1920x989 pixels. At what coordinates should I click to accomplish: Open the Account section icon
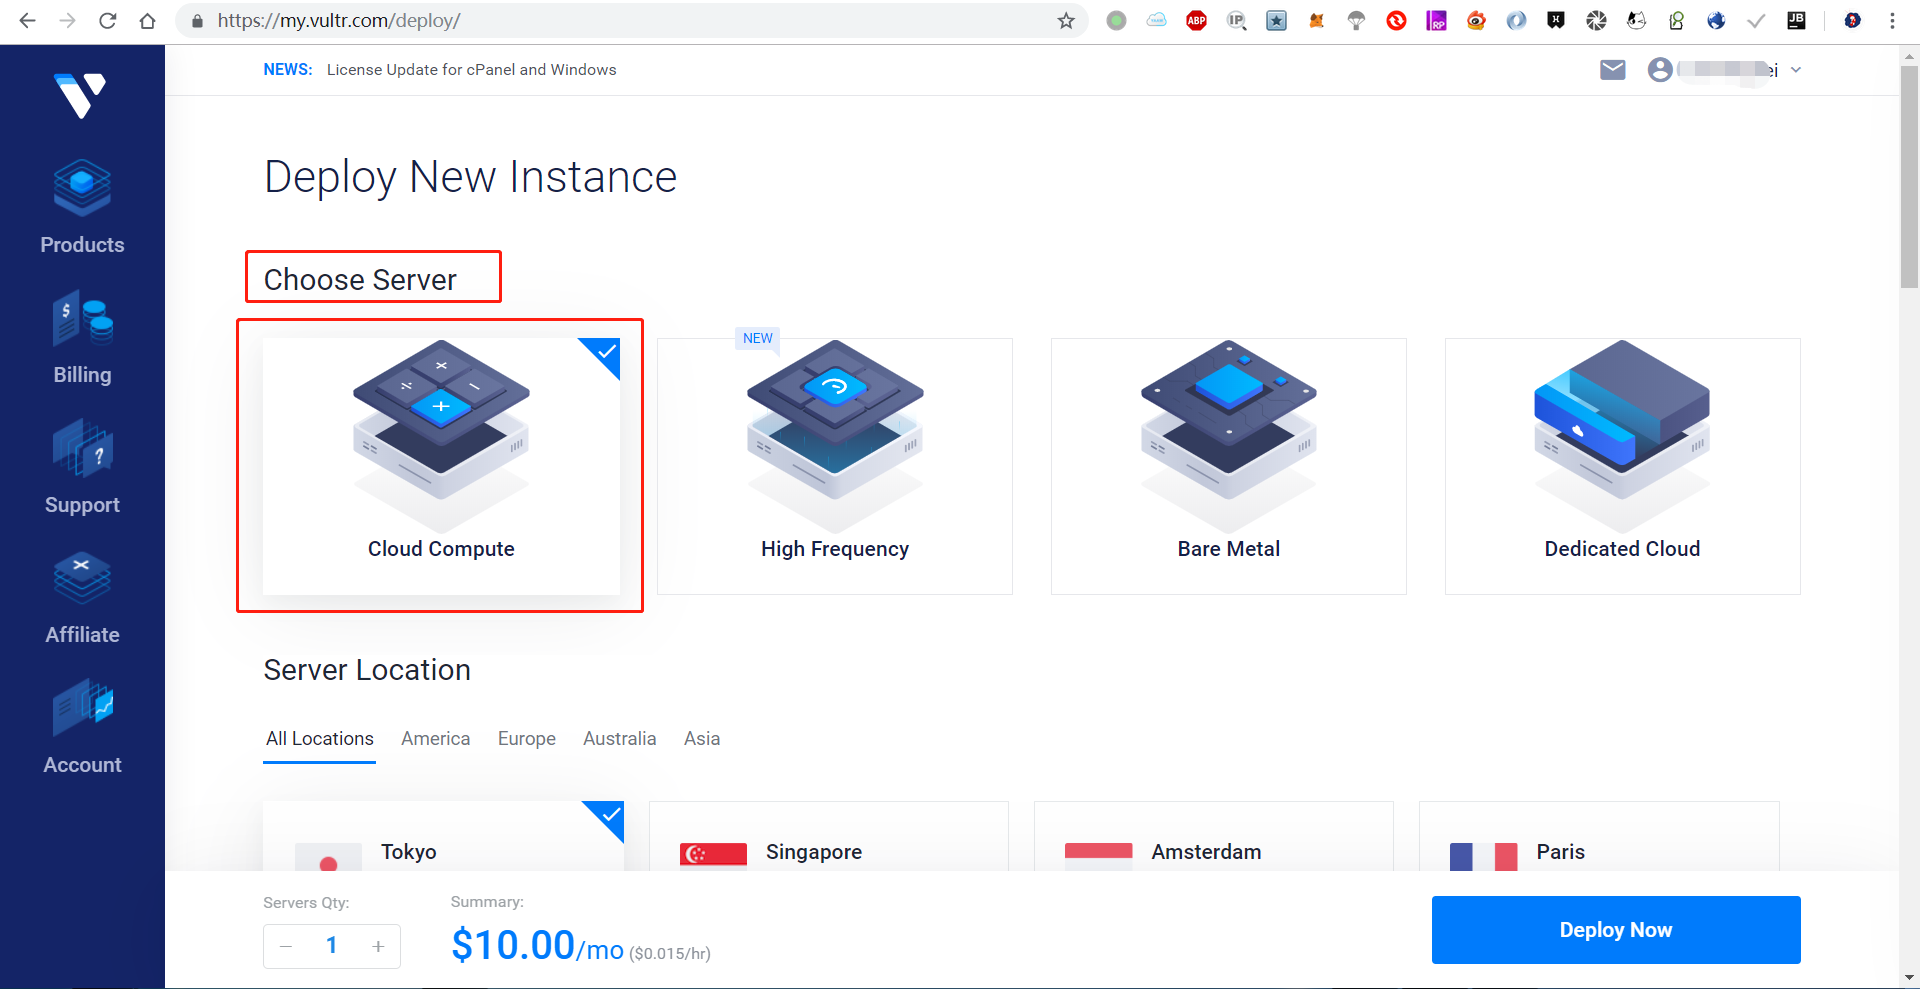click(82, 708)
